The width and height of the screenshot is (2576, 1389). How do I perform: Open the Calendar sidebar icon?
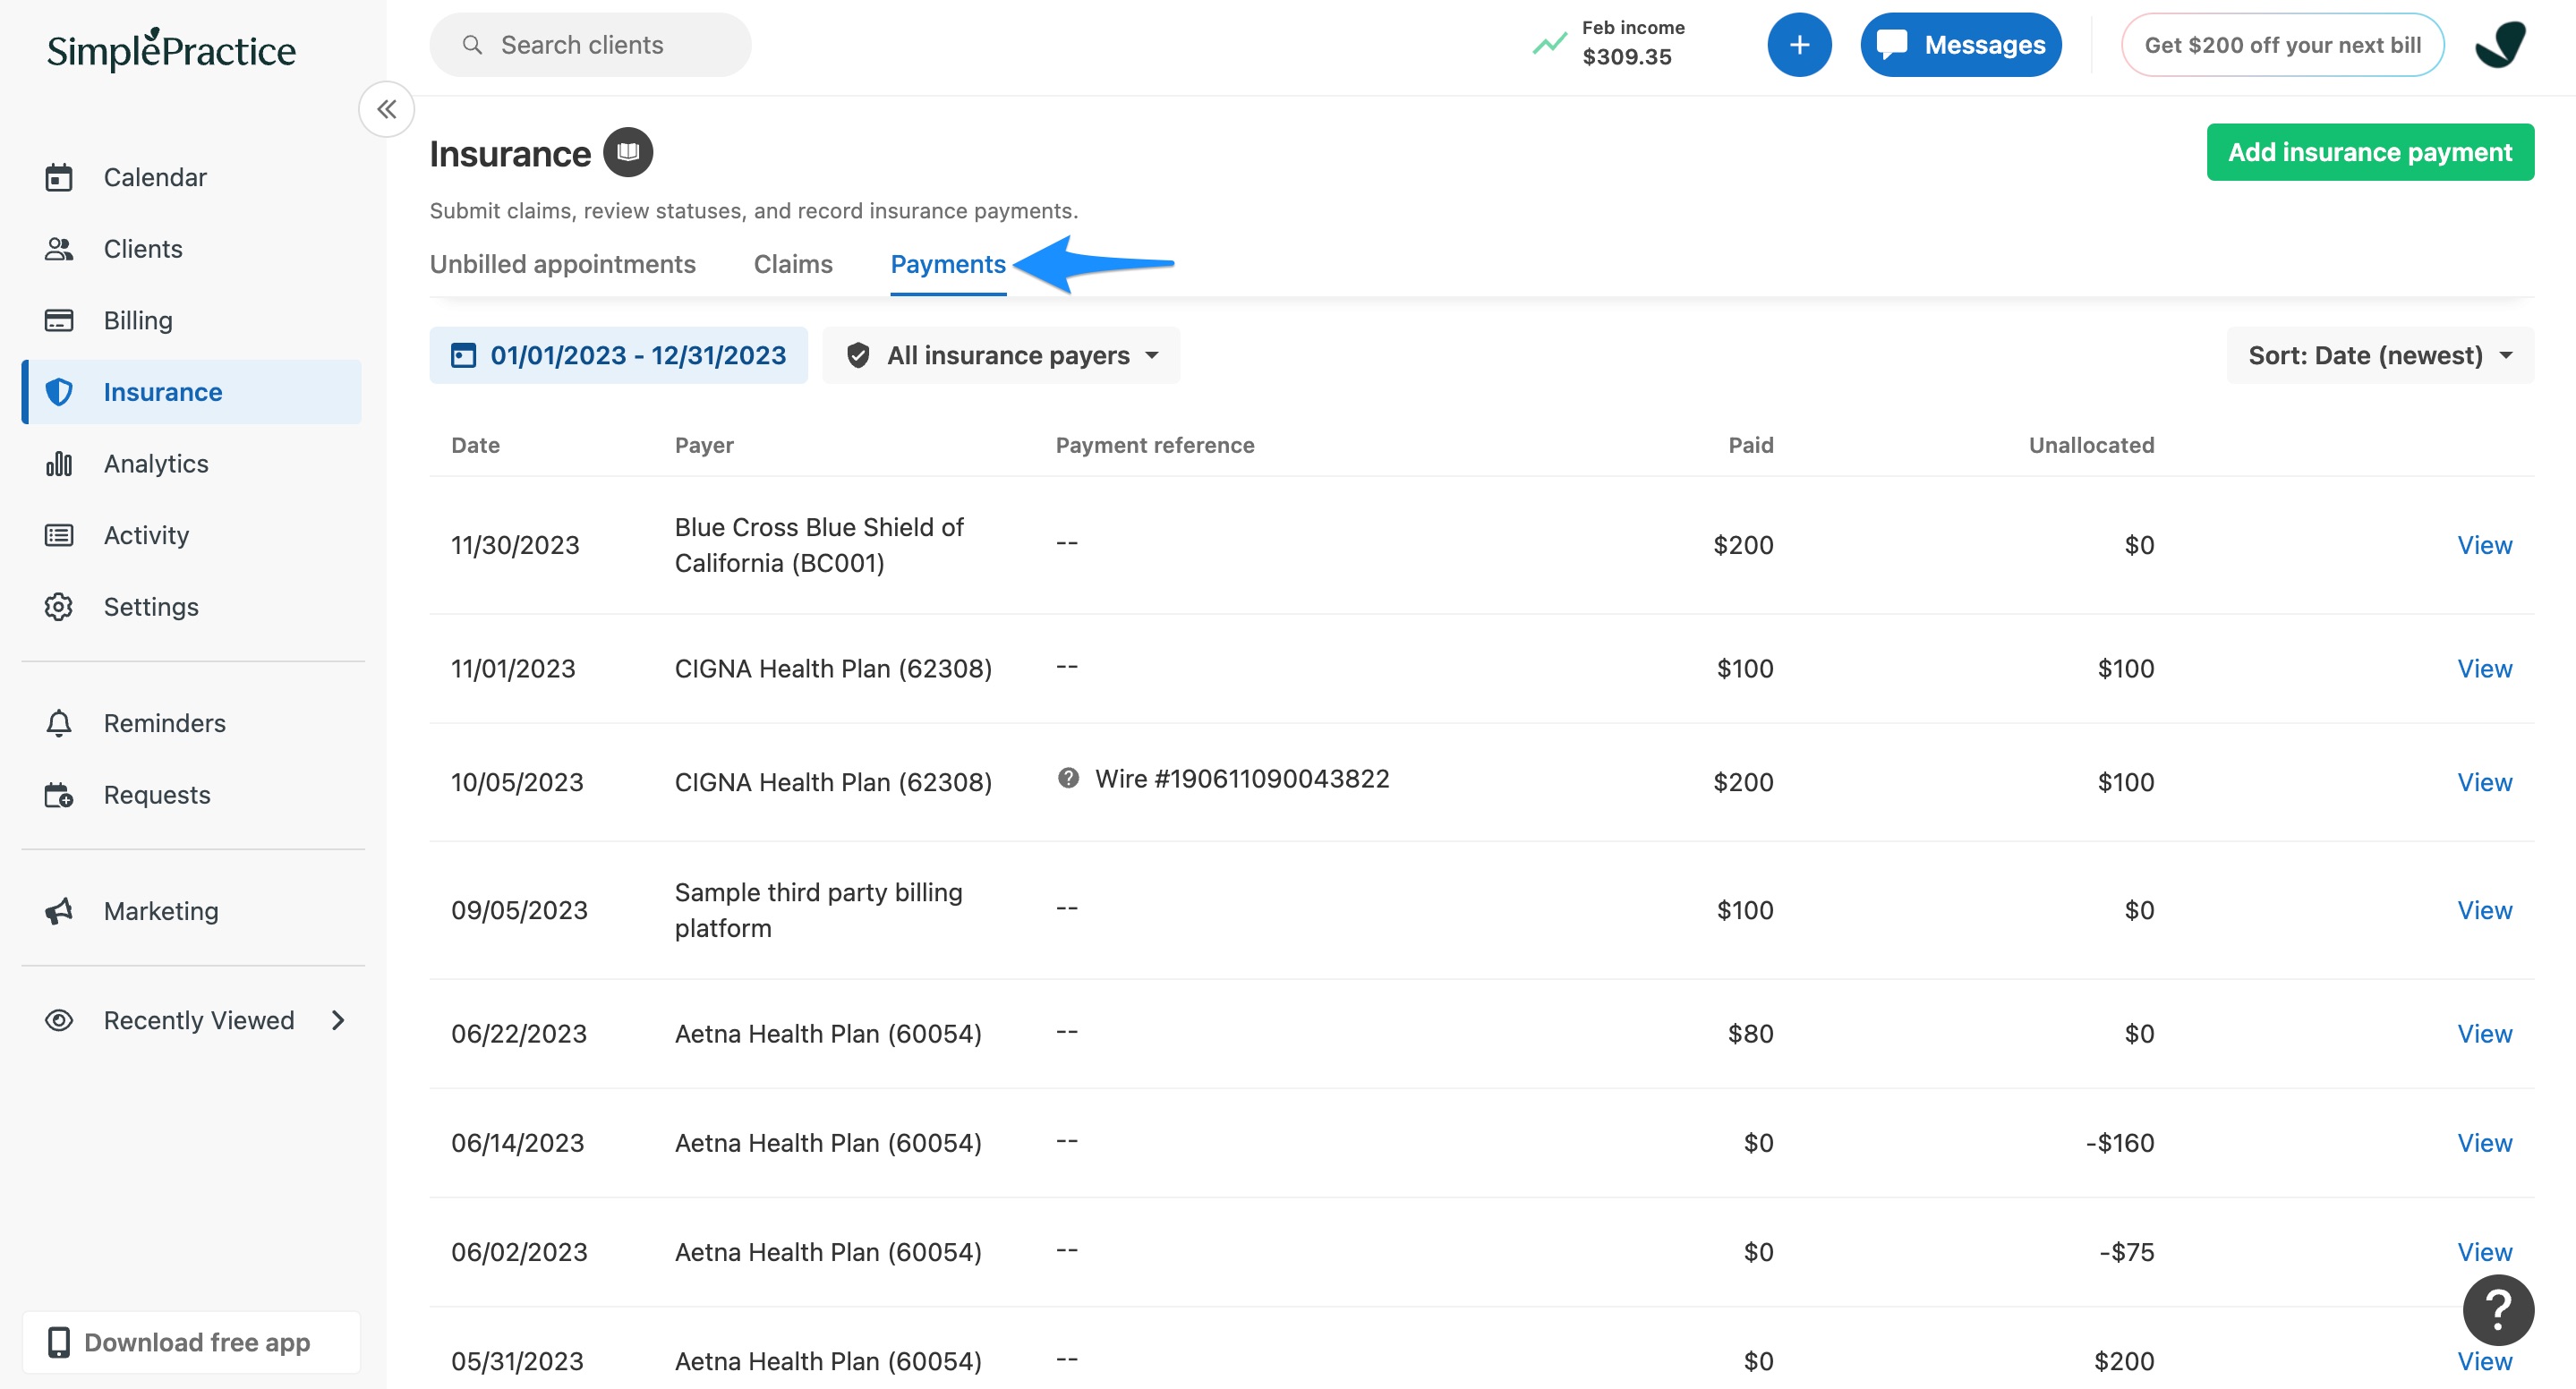[x=59, y=178]
